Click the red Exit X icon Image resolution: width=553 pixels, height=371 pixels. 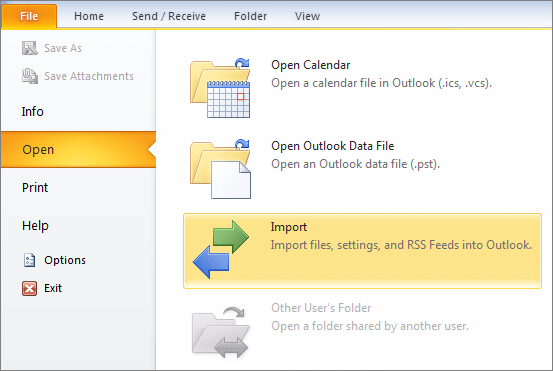coord(29,288)
